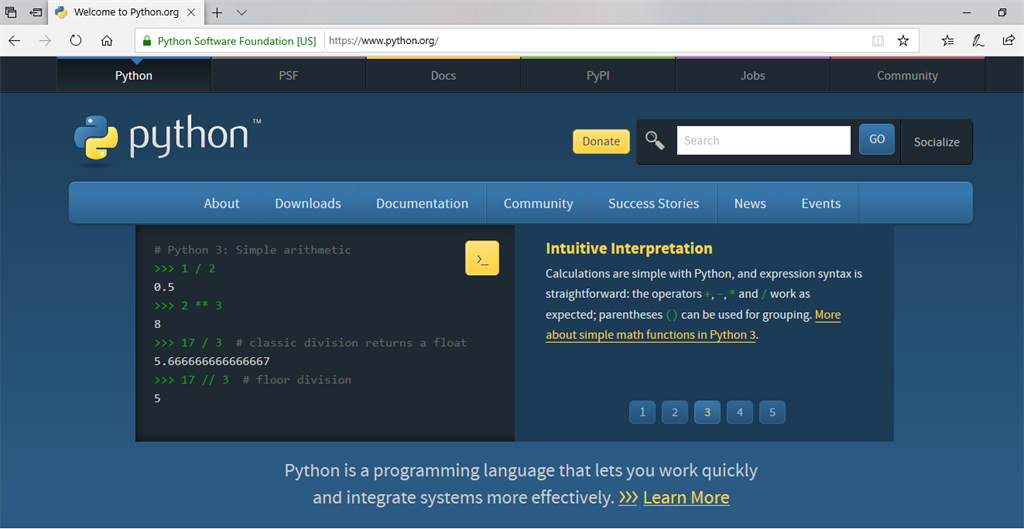Open the Documentation menu

(422, 203)
